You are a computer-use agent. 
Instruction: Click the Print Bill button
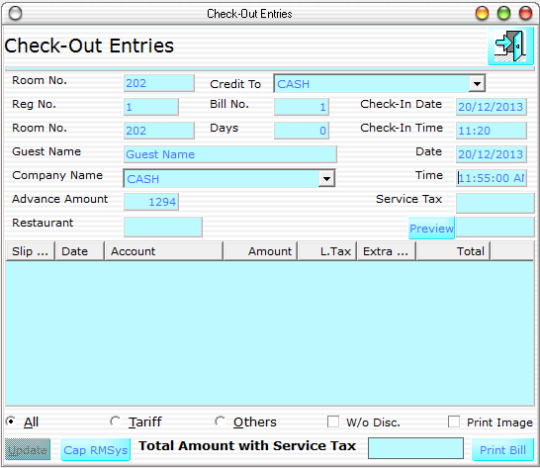pyautogui.click(x=502, y=449)
